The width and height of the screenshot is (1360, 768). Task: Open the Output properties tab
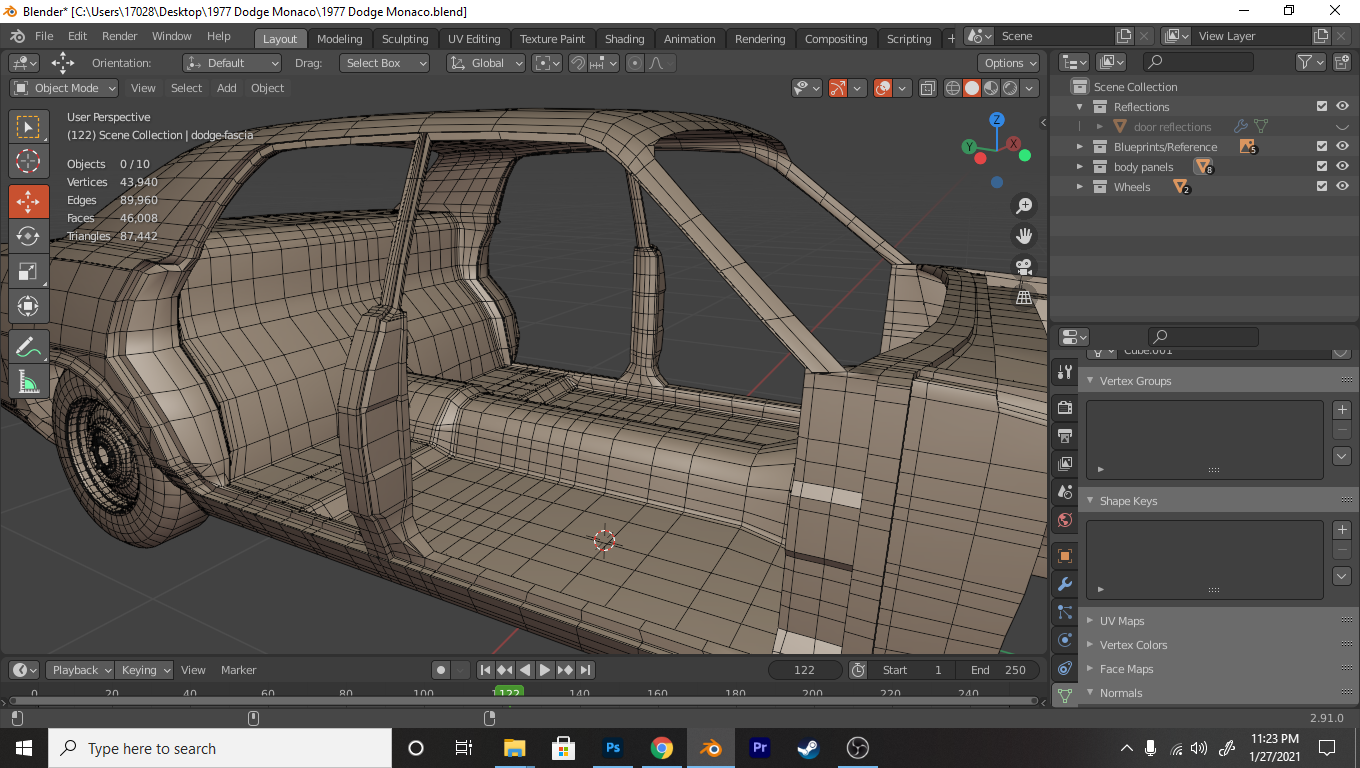point(1065,436)
